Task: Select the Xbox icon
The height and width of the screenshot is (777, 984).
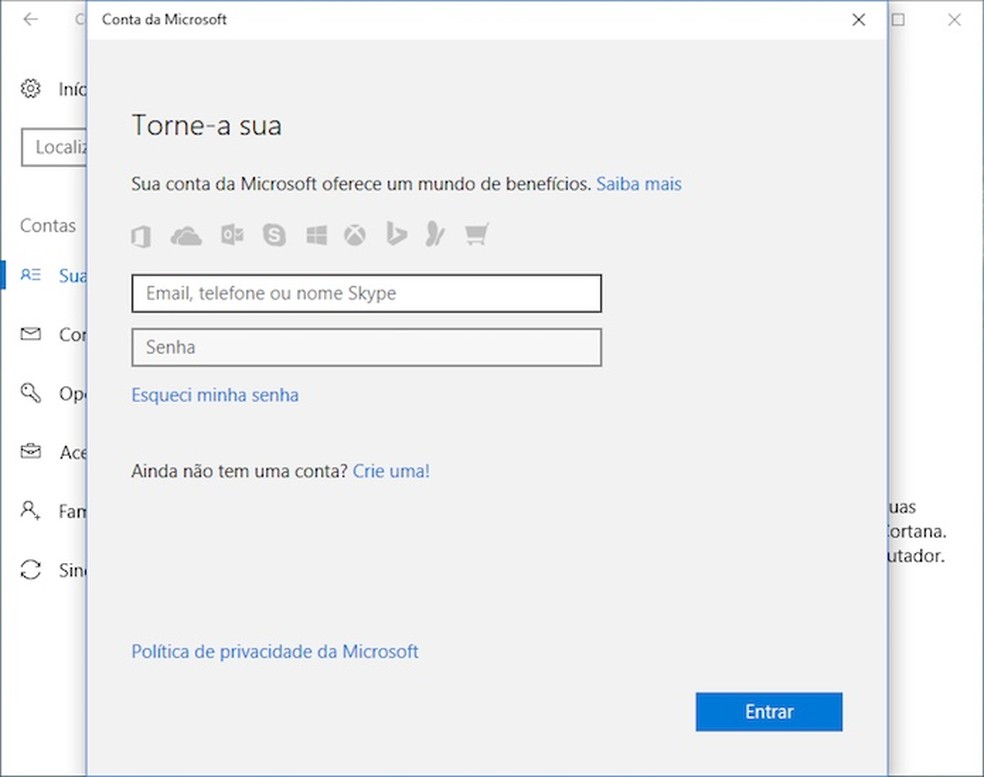Action: tap(355, 235)
